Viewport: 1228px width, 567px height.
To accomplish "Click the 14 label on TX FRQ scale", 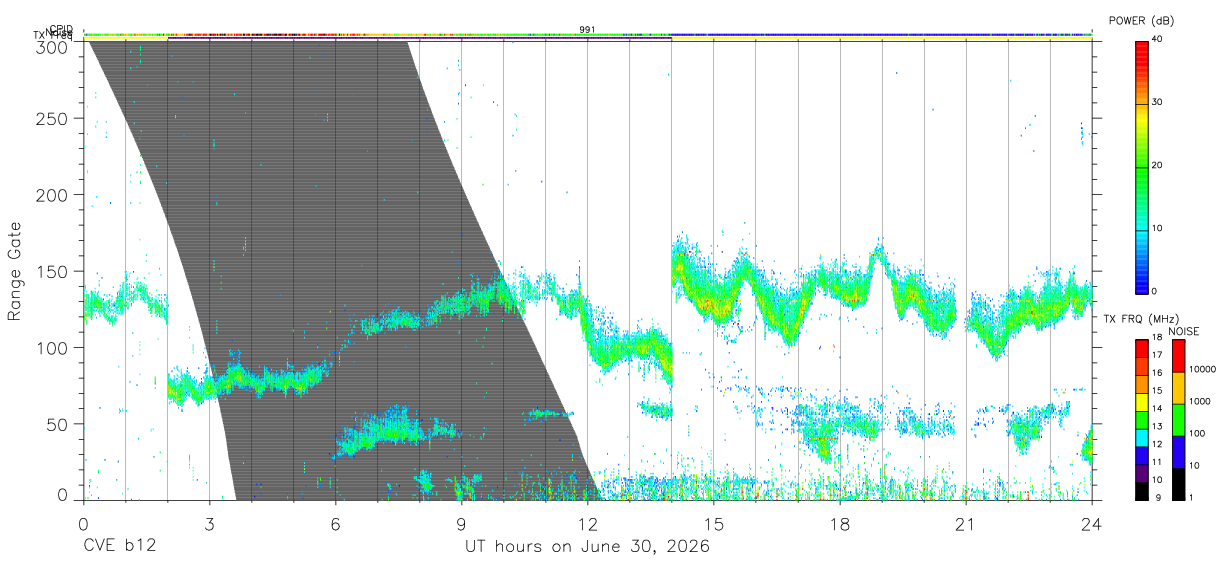I will [x=1157, y=409].
